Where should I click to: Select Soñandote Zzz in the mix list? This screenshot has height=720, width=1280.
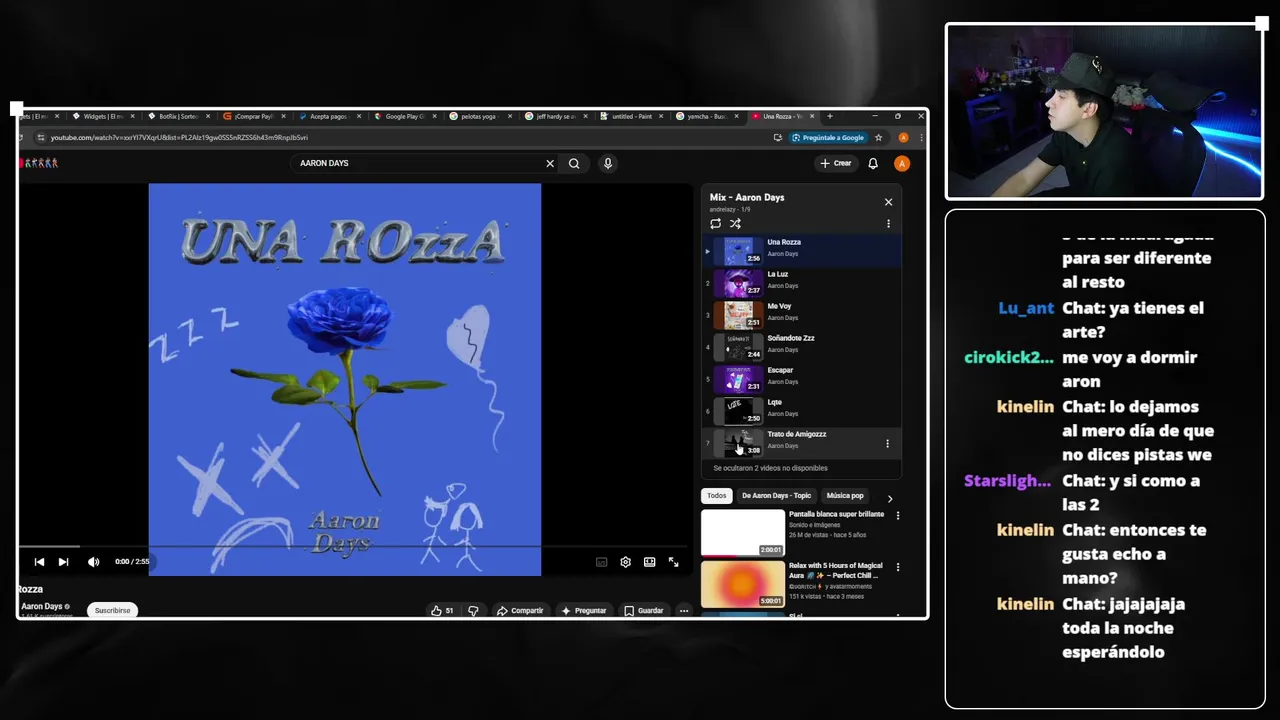[802, 346]
